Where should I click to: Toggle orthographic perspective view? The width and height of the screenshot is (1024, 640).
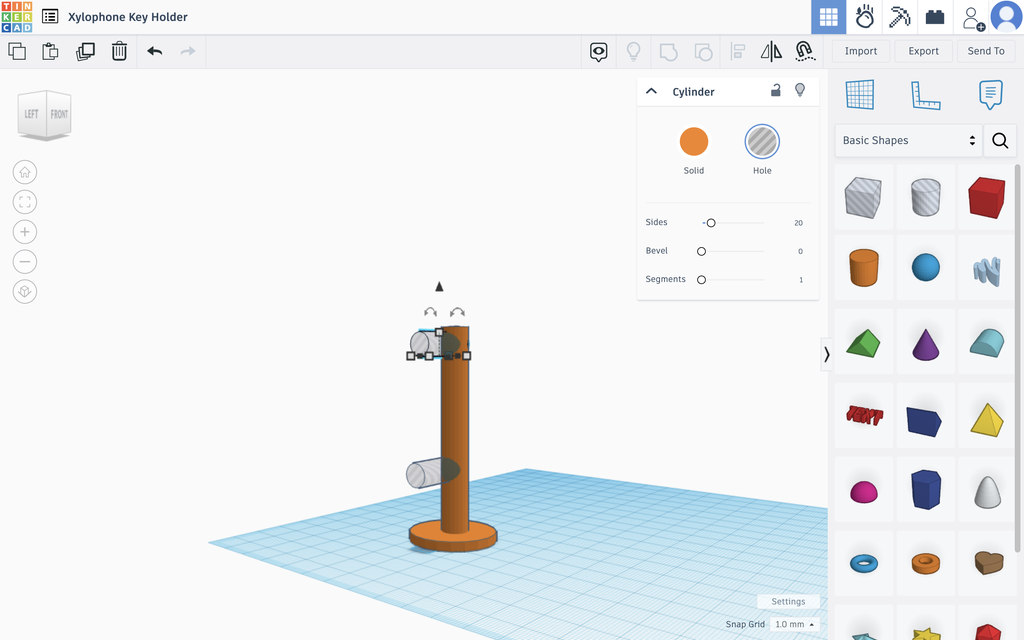point(25,291)
